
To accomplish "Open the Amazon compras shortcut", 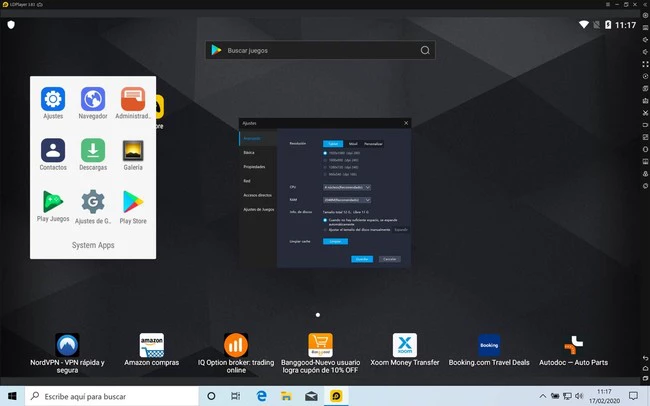I will (151, 346).
